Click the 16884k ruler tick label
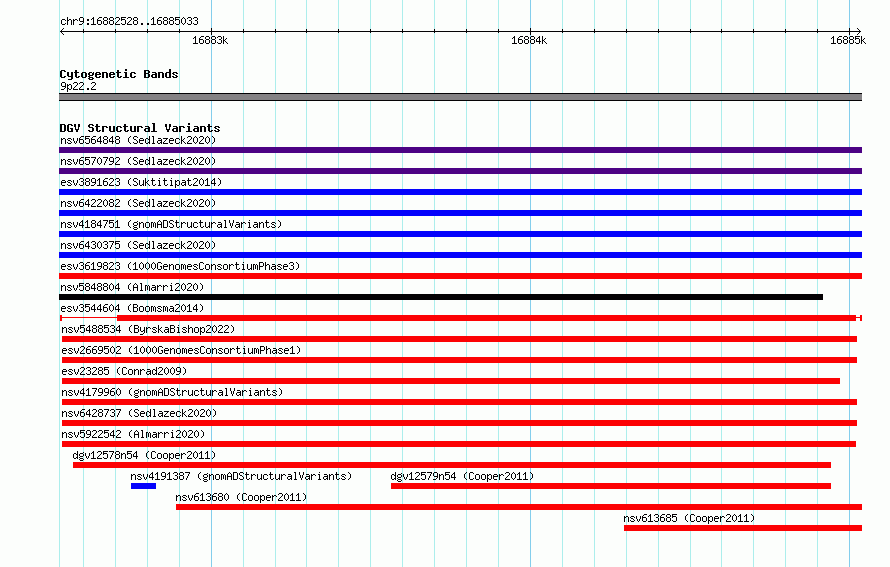Screen dimensions: 890x567 click(529, 40)
